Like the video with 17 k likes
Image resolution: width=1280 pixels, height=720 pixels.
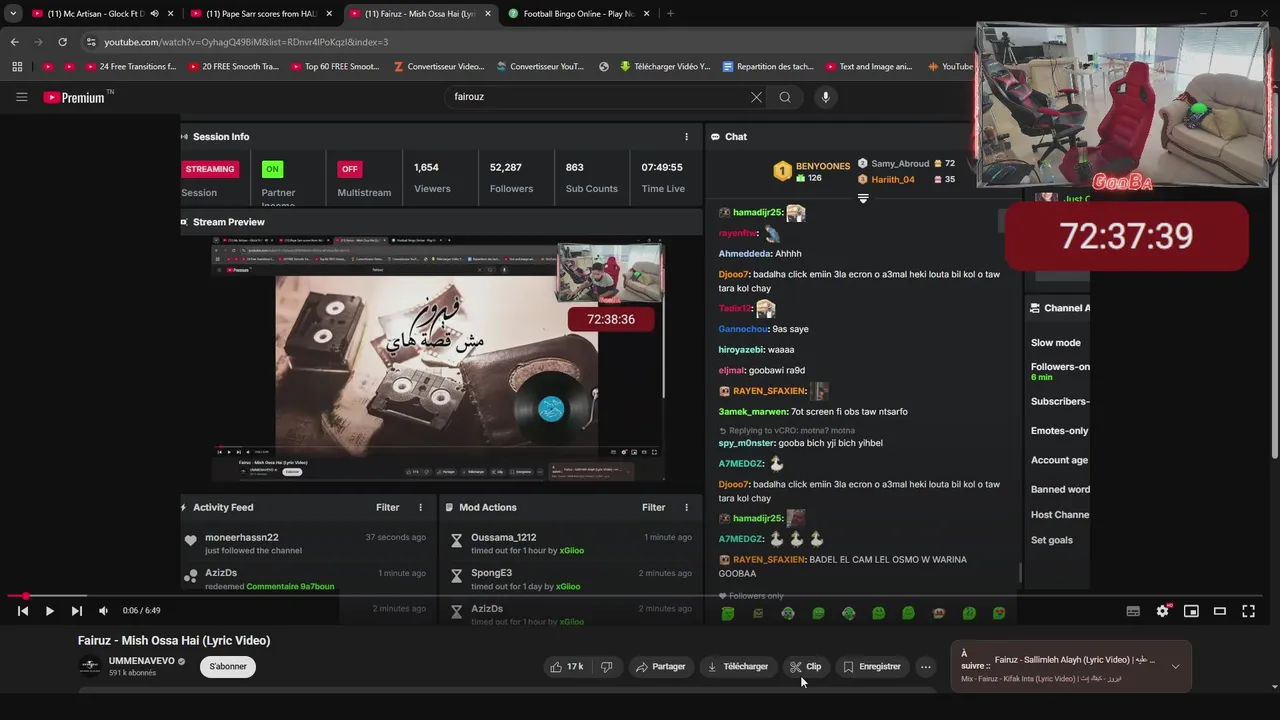(566, 667)
